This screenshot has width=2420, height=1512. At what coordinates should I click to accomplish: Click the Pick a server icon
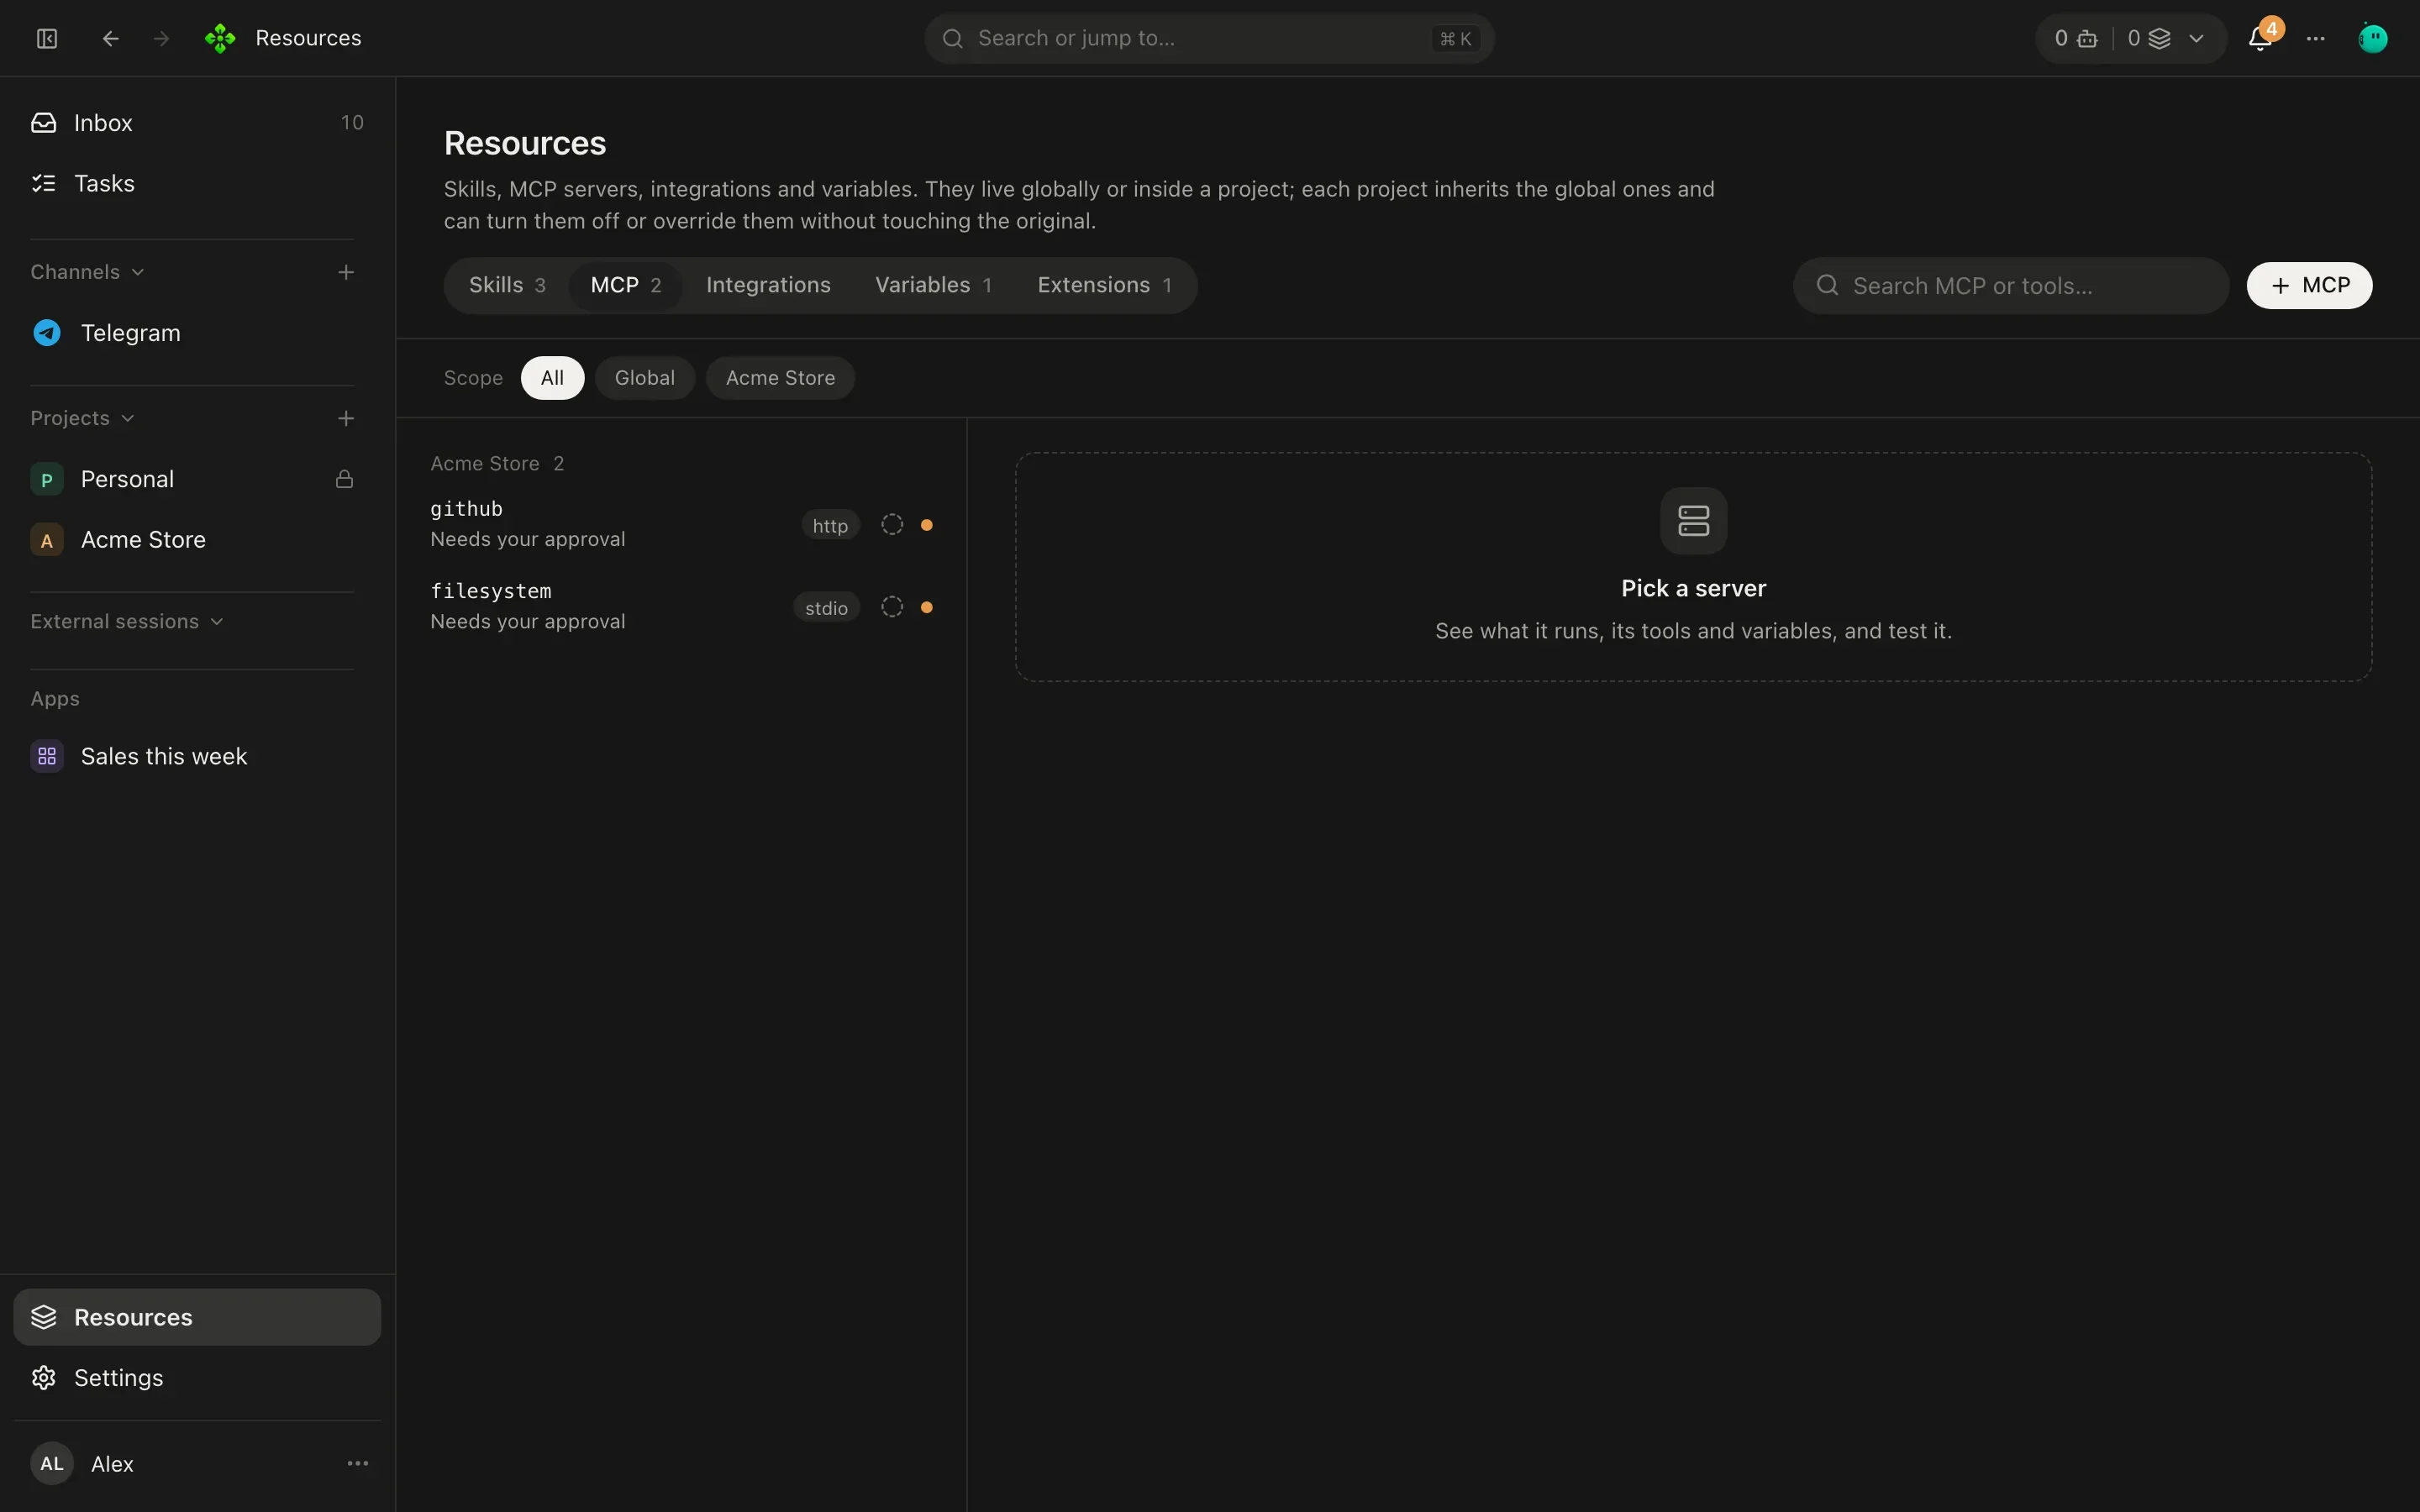coord(1693,520)
